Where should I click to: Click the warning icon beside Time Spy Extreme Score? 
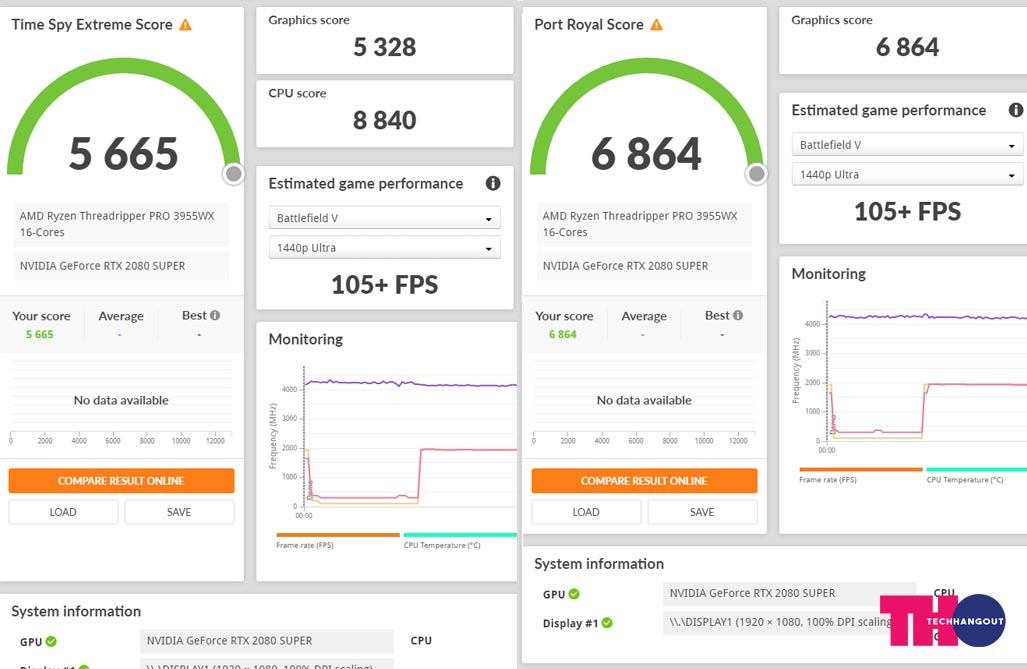[x=185, y=25]
